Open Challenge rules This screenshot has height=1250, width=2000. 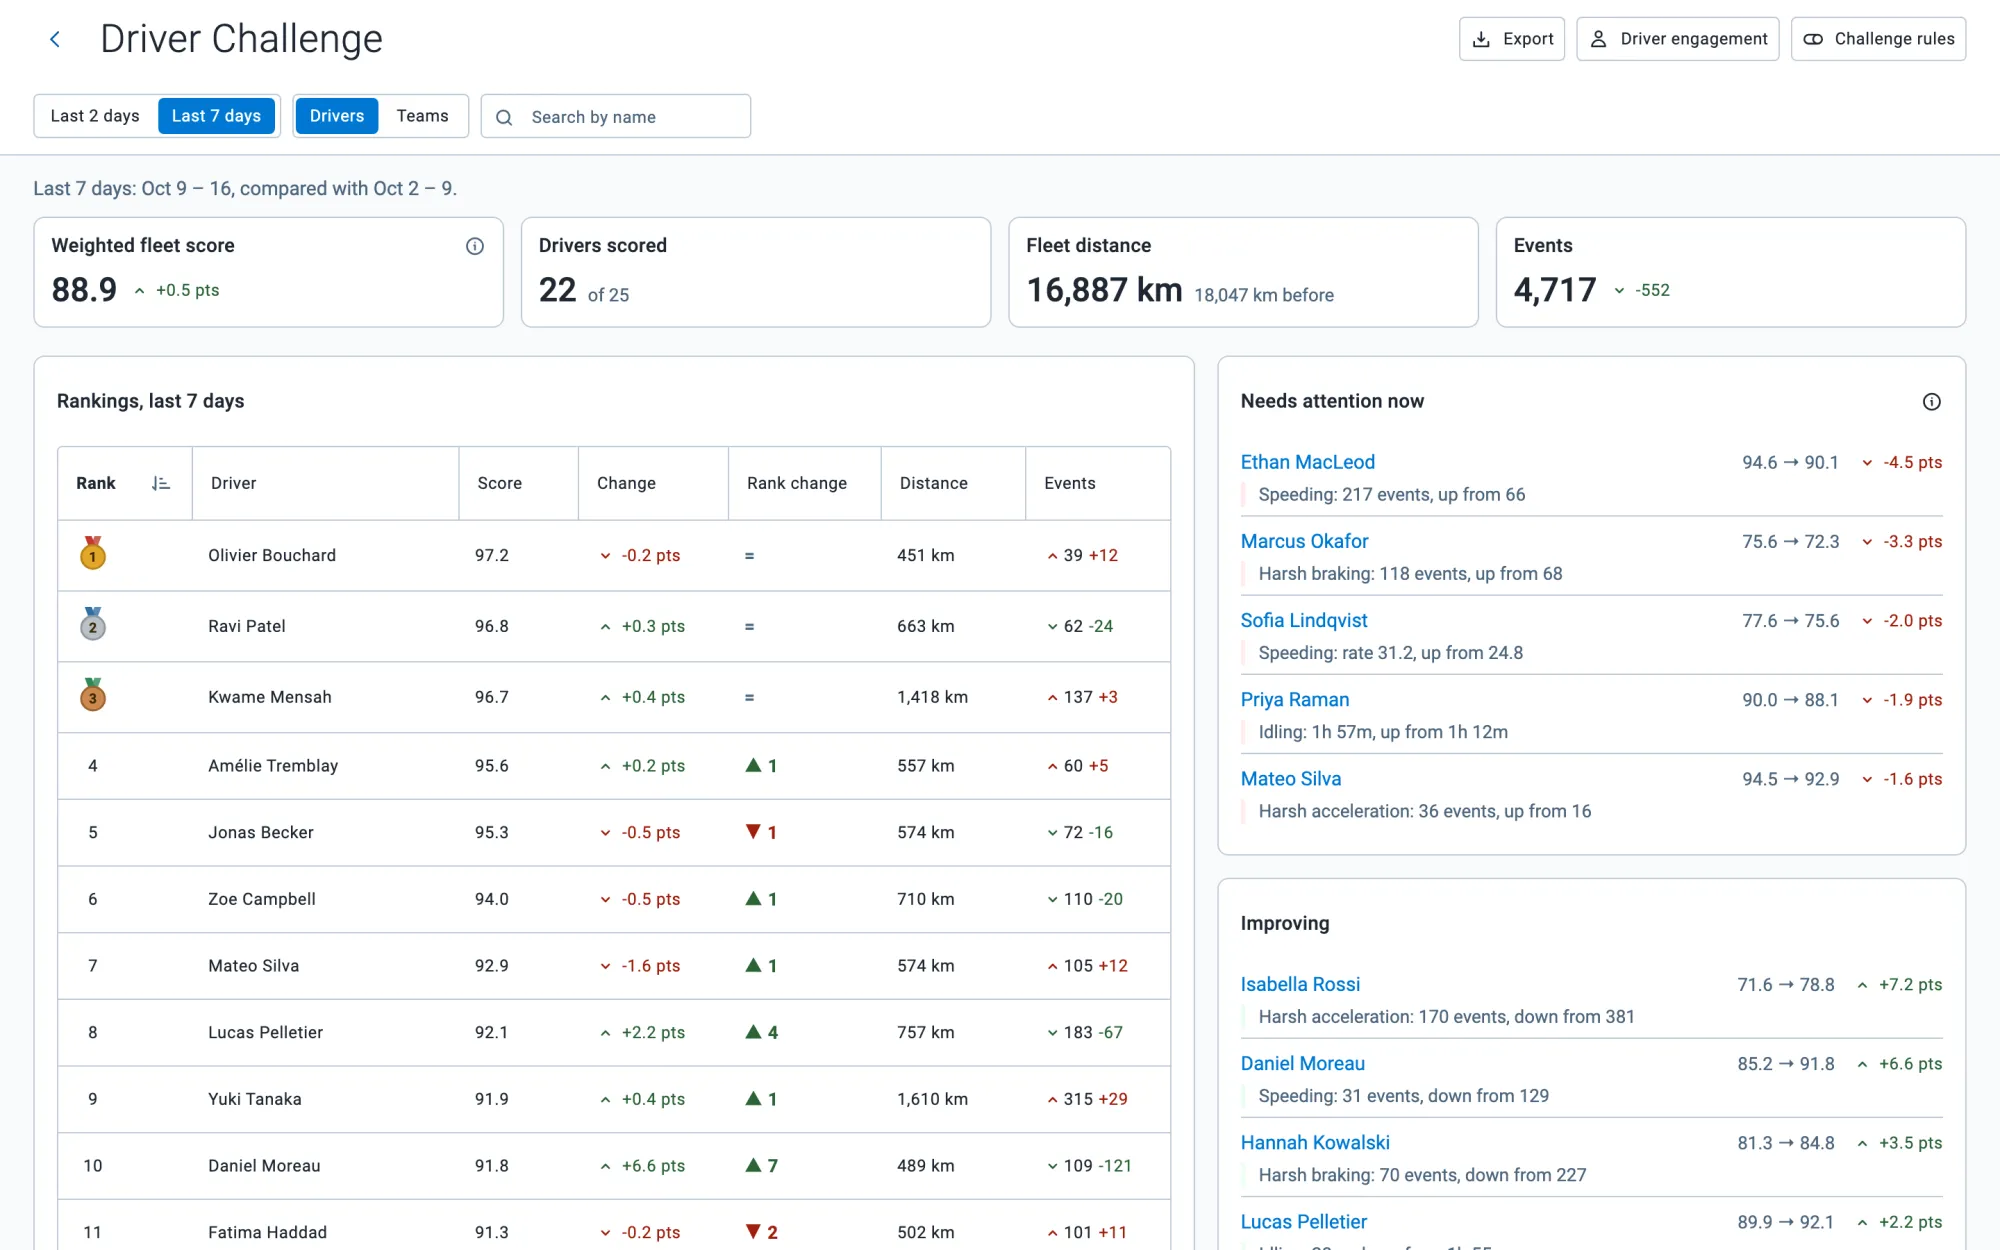pyautogui.click(x=1877, y=39)
